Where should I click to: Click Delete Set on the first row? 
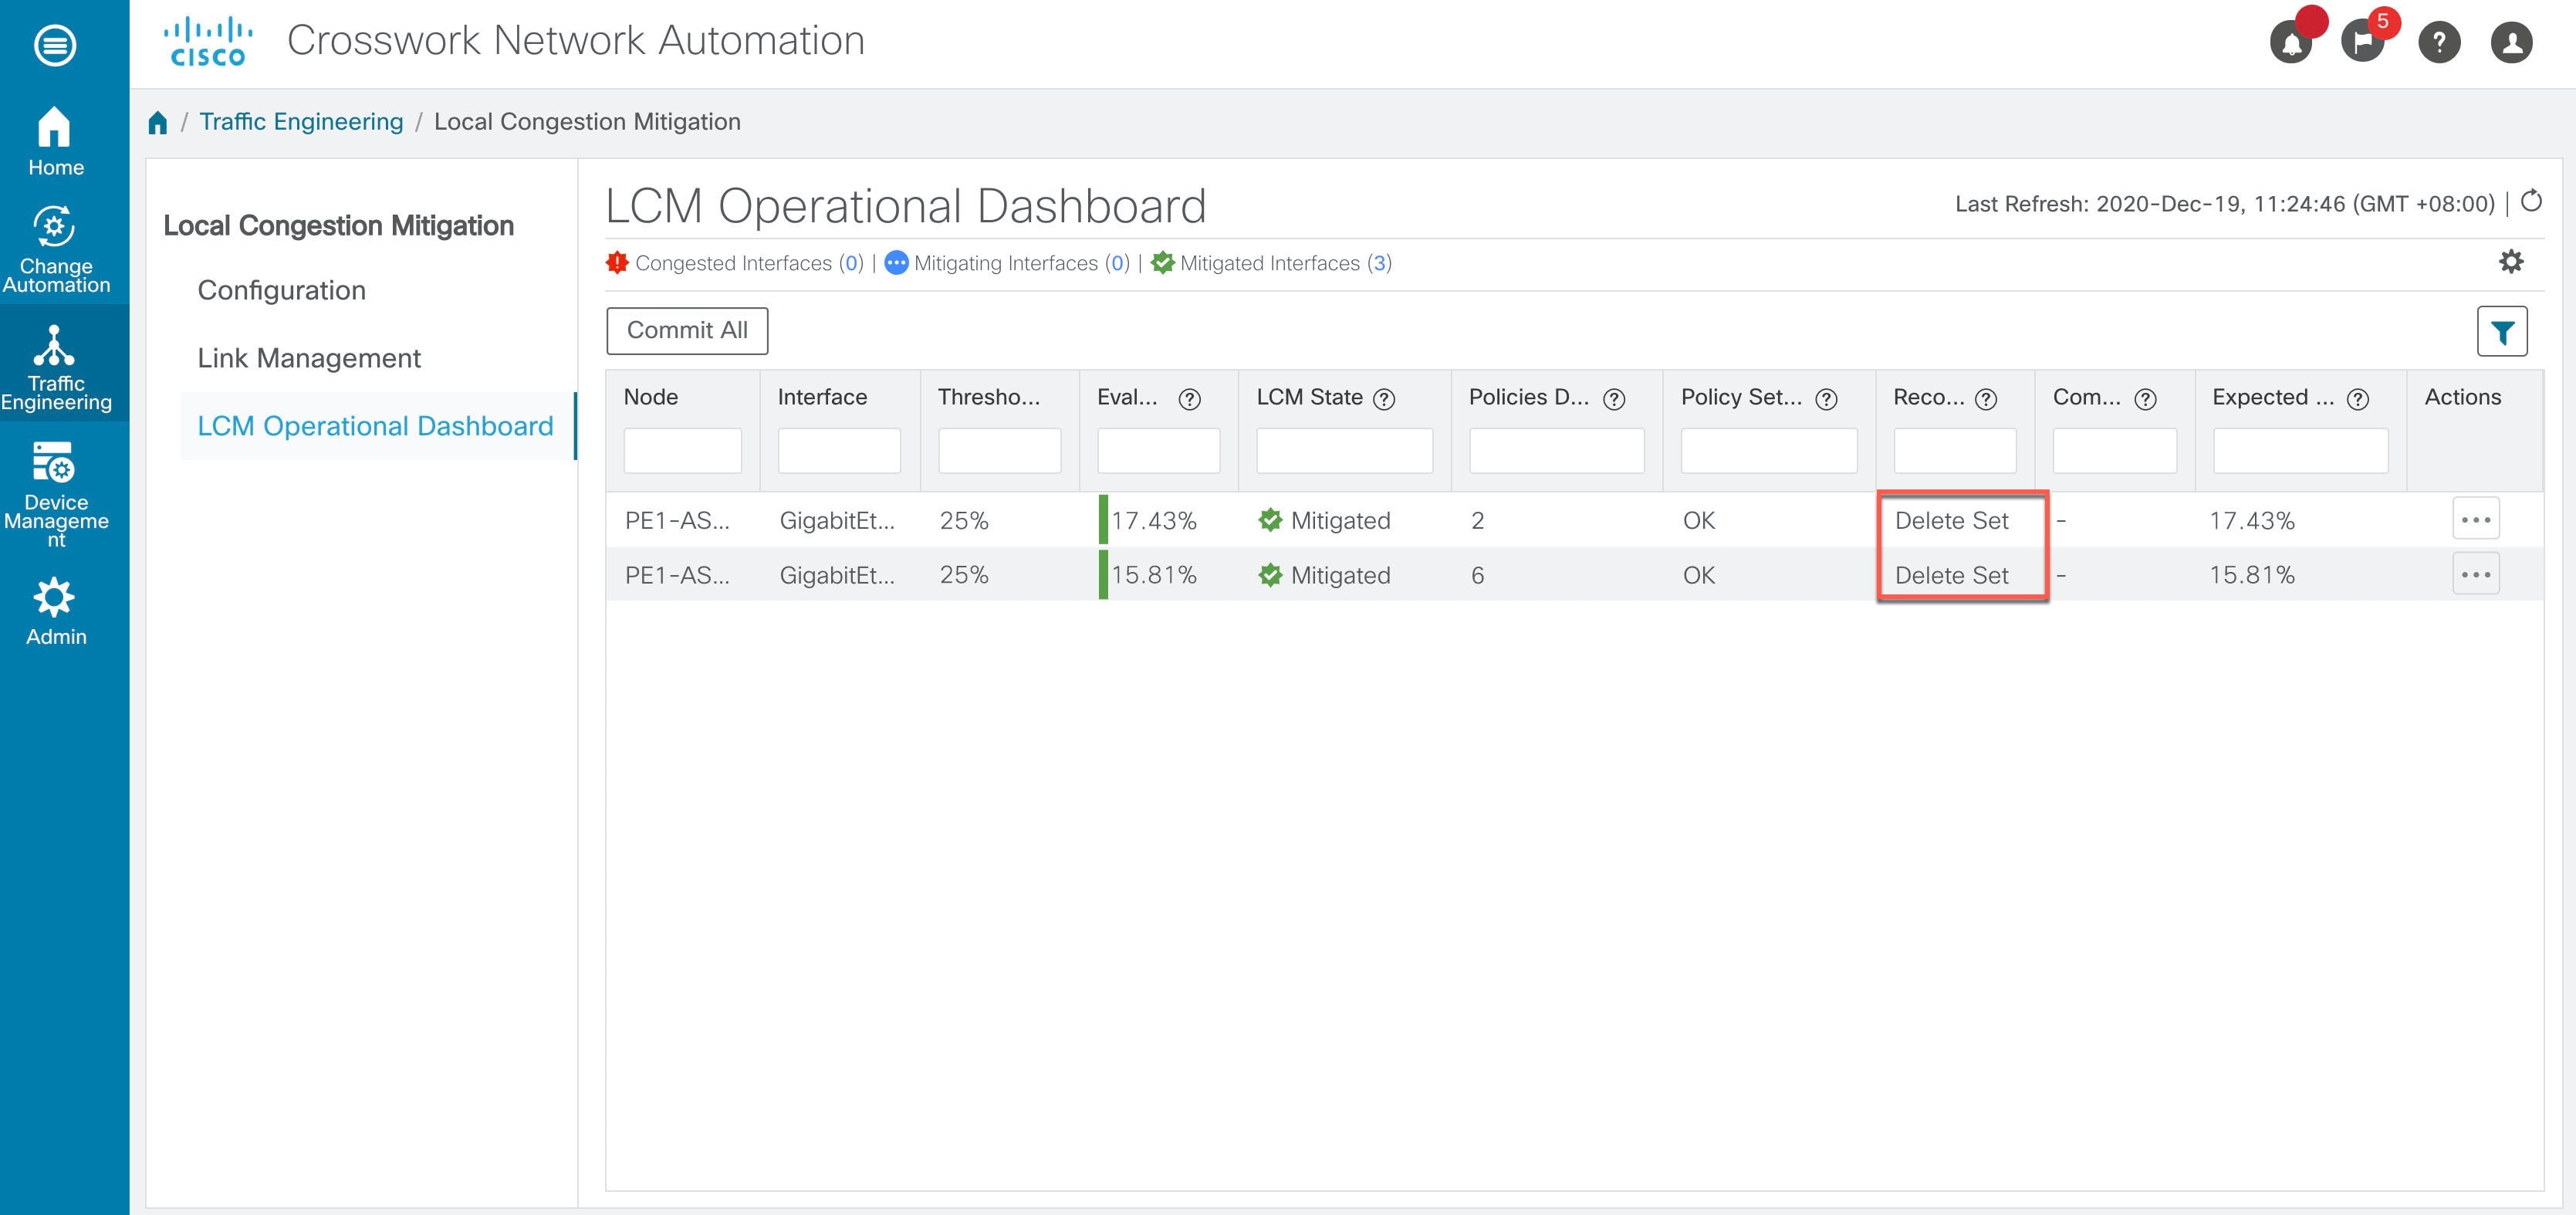[1951, 520]
